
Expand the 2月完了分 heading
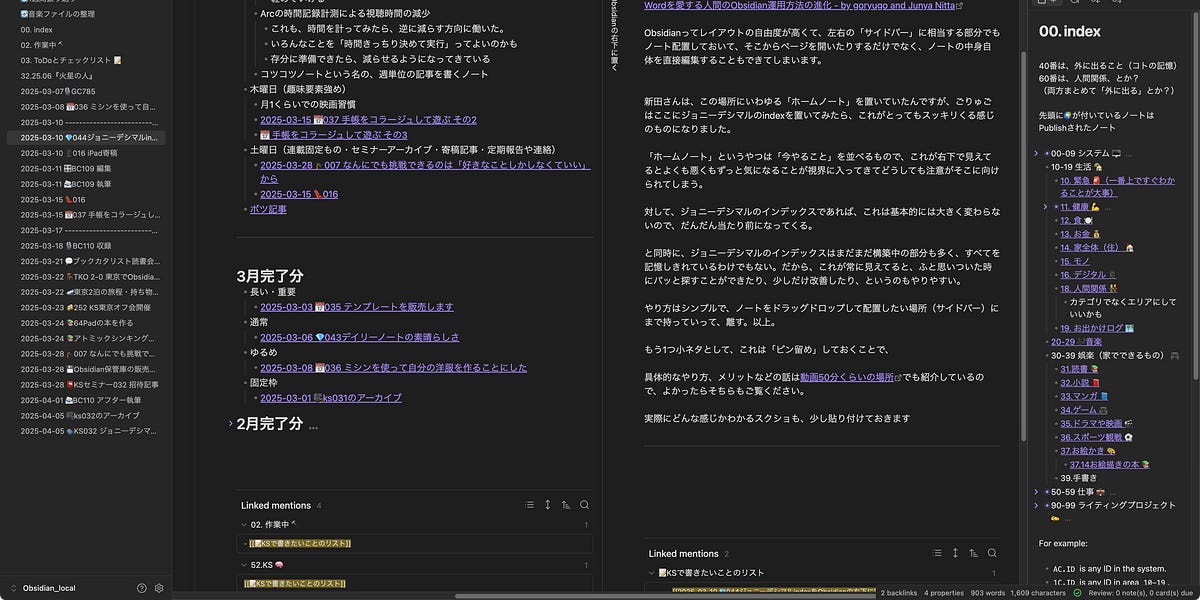tap(230, 424)
